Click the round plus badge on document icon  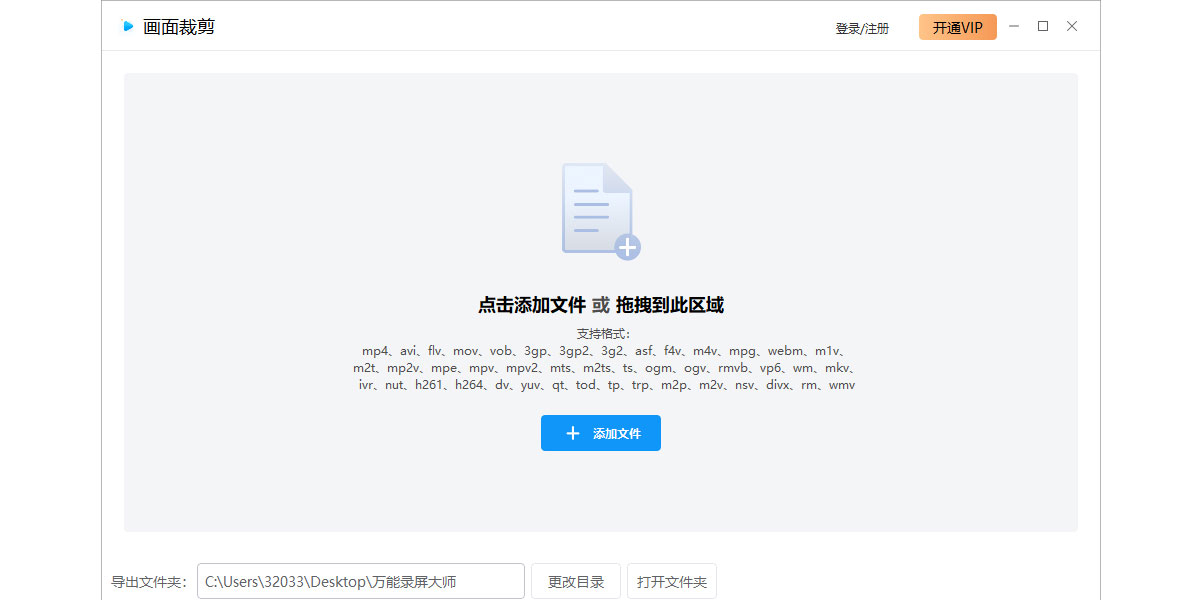click(x=627, y=247)
